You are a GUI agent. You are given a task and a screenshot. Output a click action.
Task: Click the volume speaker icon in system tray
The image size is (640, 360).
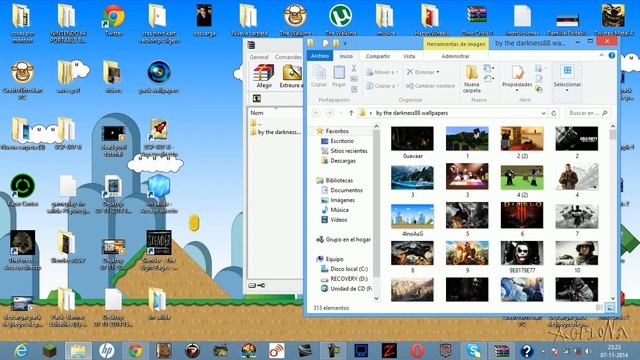[x=587, y=351]
